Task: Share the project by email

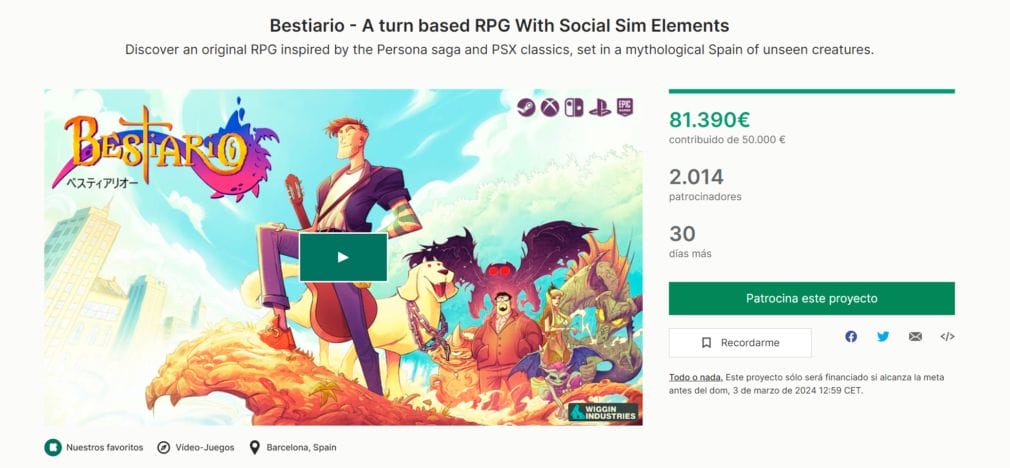Action: point(915,337)
